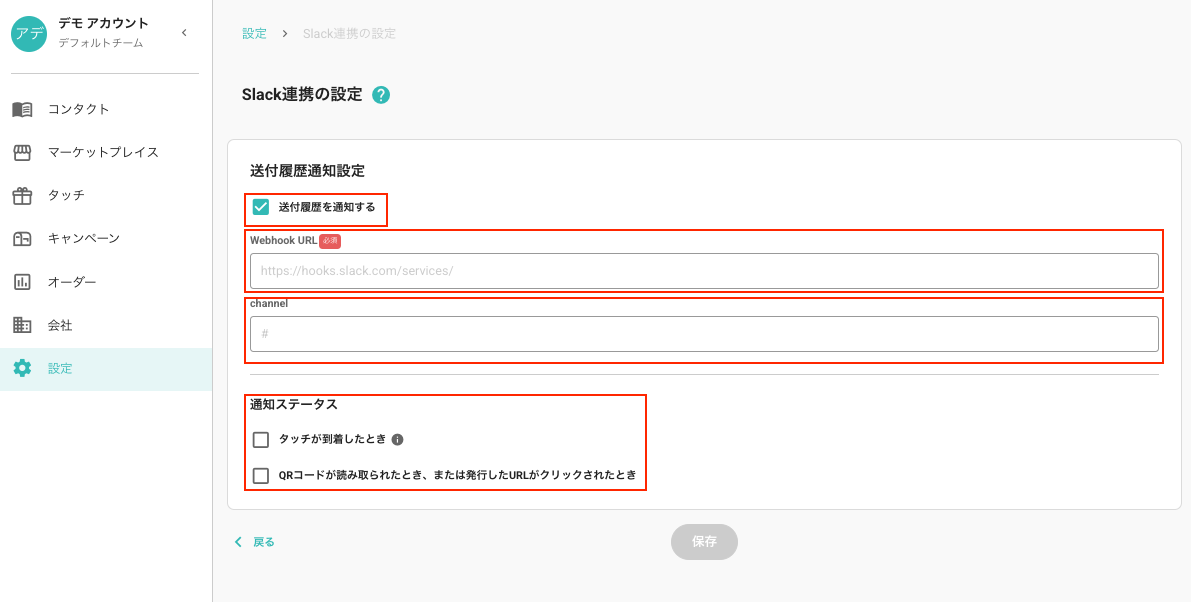Click the 送付履歴通知設定 heading
1191x602 pixels.
tap(308, 171)
